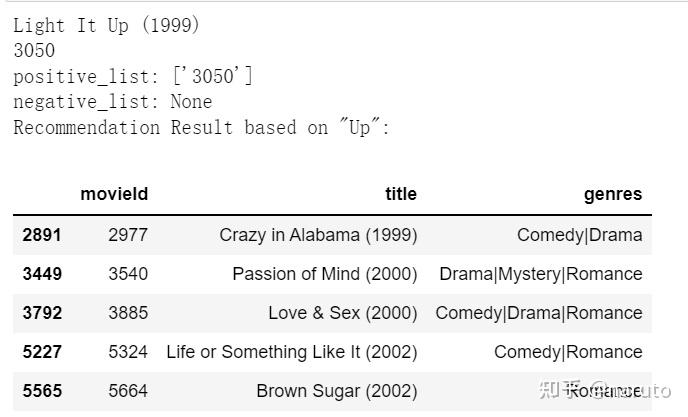Click movieId cell 5664
688x417 pixels.
[x=128, y=391]
